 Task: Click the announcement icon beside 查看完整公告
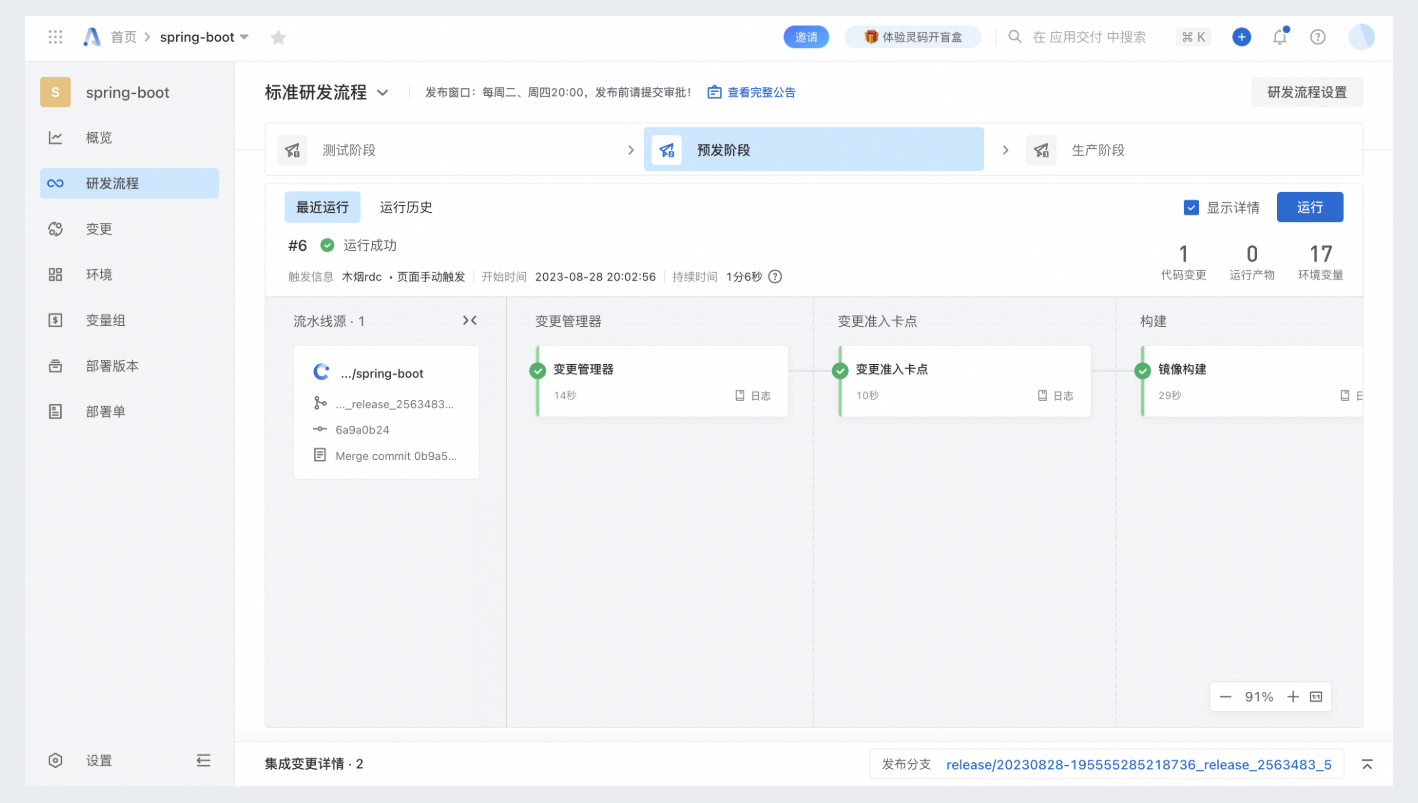(x=714, y=92)
